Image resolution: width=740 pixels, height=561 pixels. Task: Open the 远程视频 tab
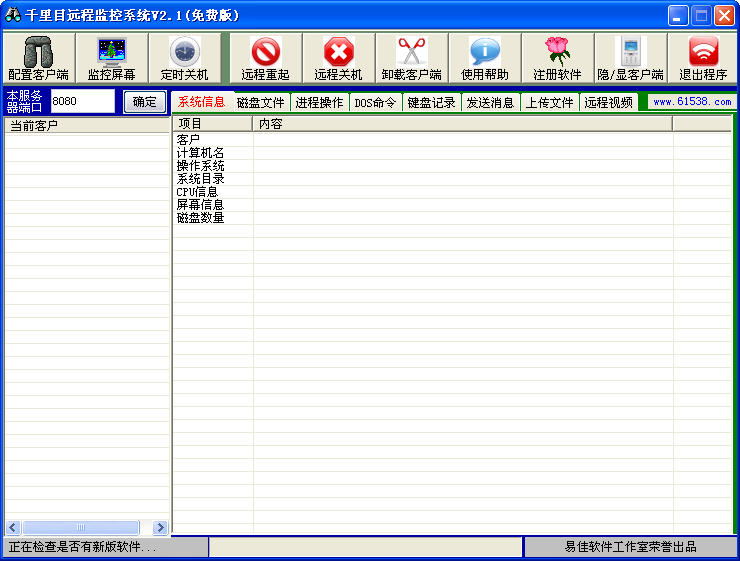coord(608,102)
